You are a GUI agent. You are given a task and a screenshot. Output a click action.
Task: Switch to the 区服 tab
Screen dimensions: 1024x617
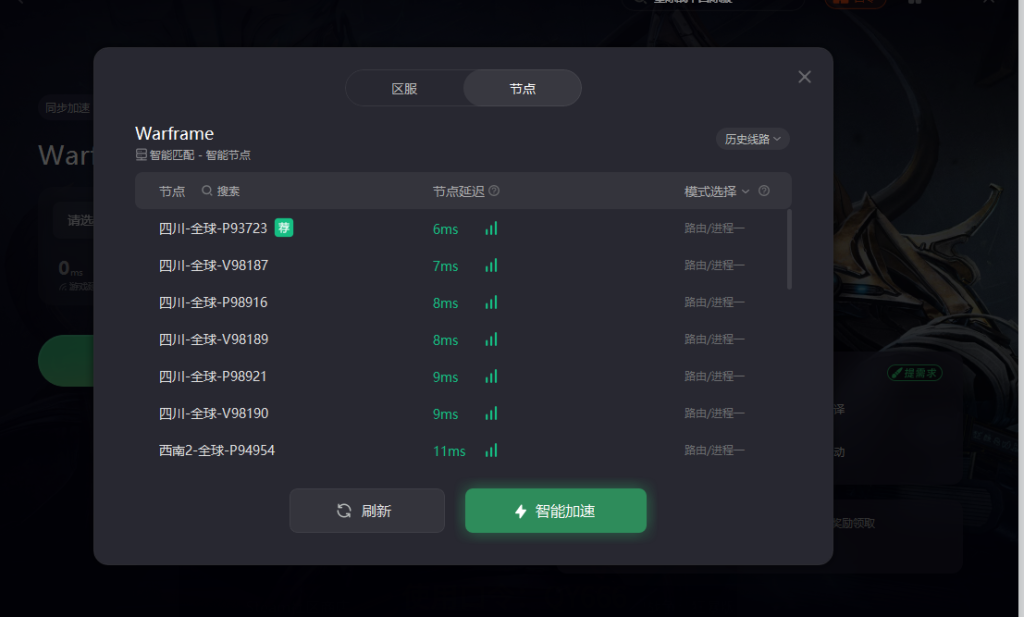click(404, 88)
